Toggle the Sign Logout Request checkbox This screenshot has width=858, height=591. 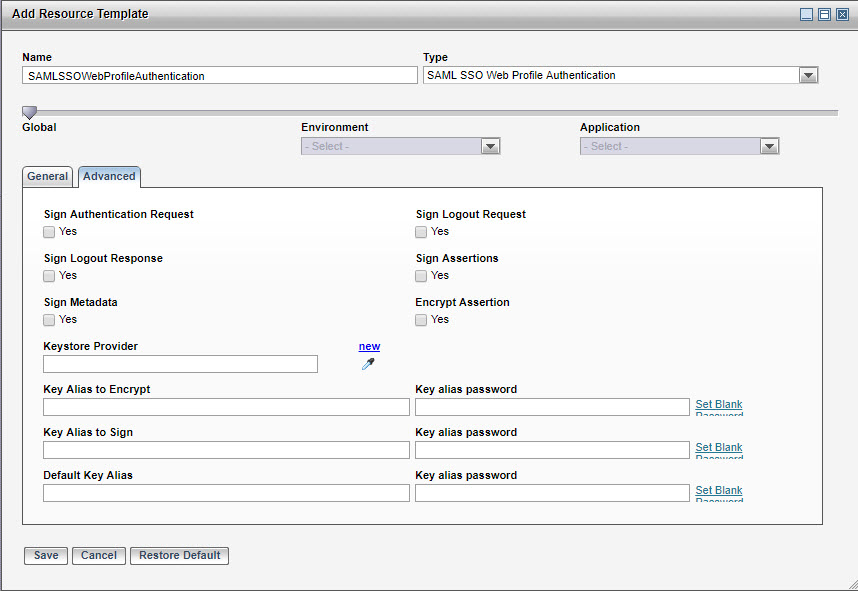tap(421, 232)
